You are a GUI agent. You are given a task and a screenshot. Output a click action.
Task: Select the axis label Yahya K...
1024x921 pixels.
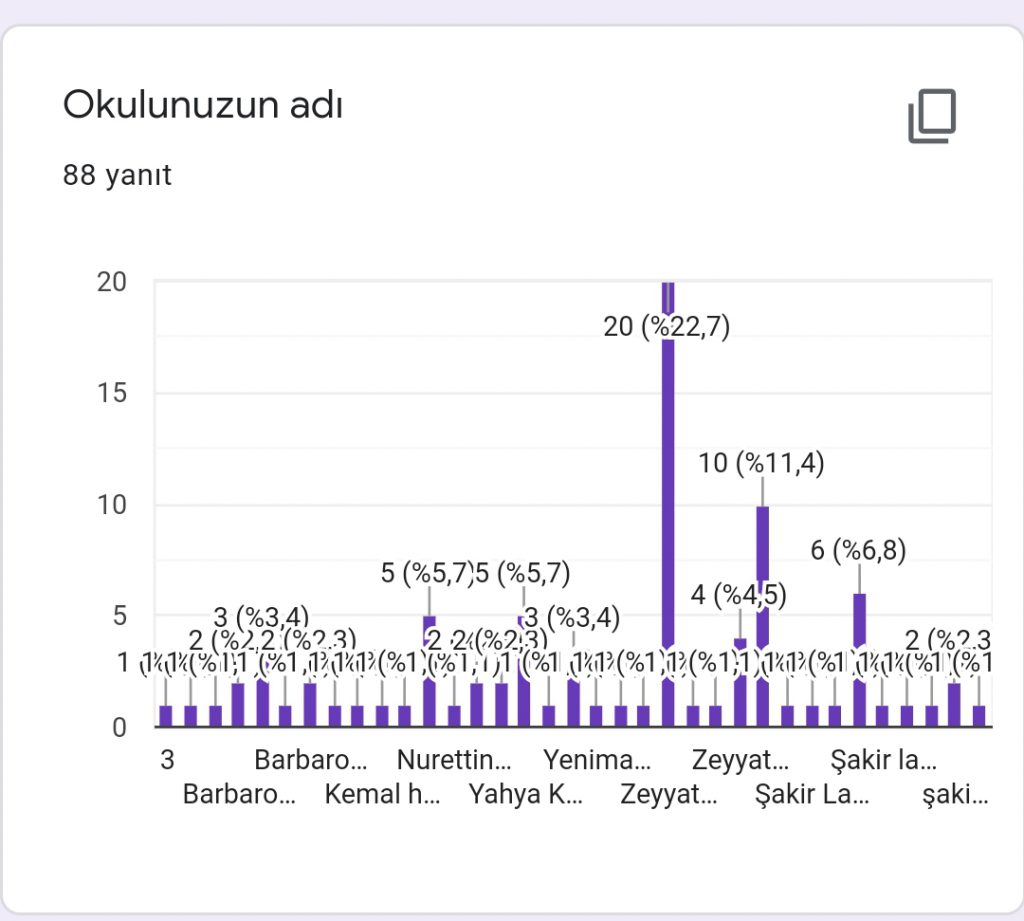[527, 794]
